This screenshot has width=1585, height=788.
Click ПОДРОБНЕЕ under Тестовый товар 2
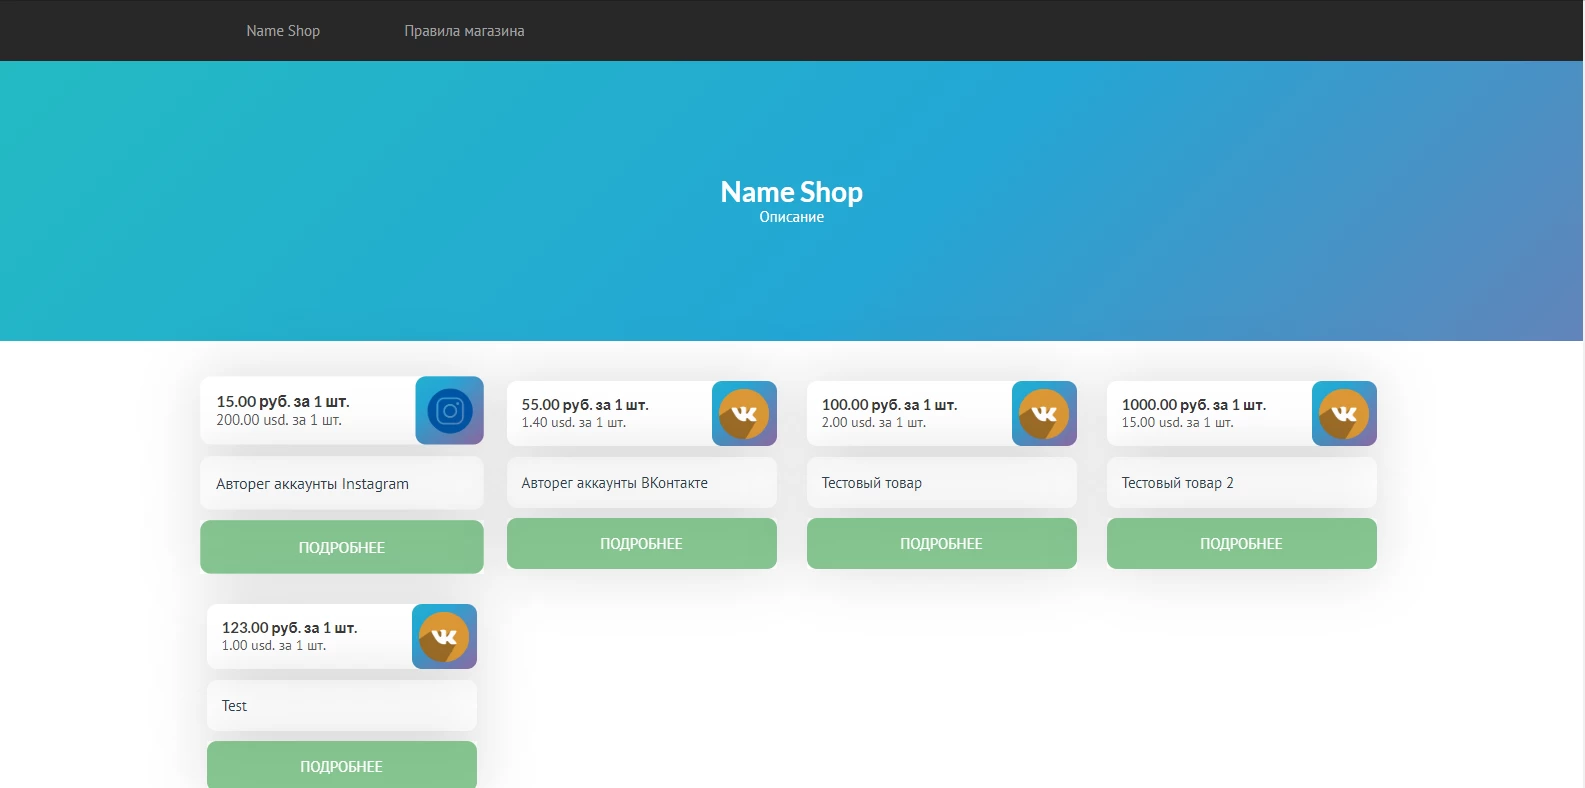point(1242,543)
